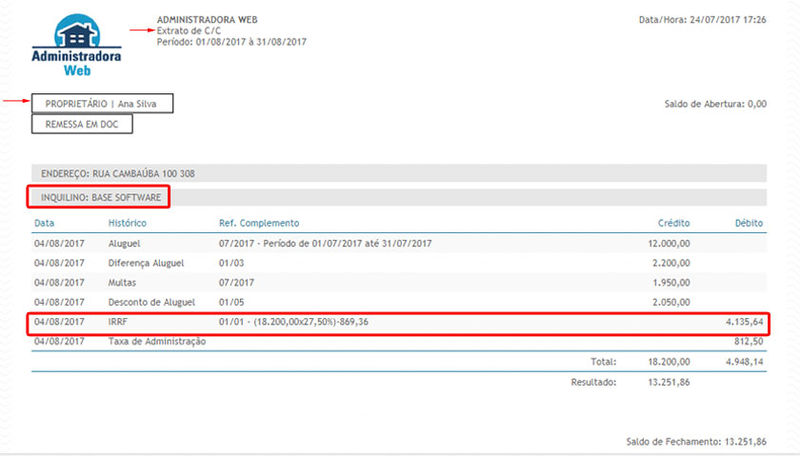800x456 pixels.
Task: Click the Taxa de Administração entry
Action: click(157, 342)
